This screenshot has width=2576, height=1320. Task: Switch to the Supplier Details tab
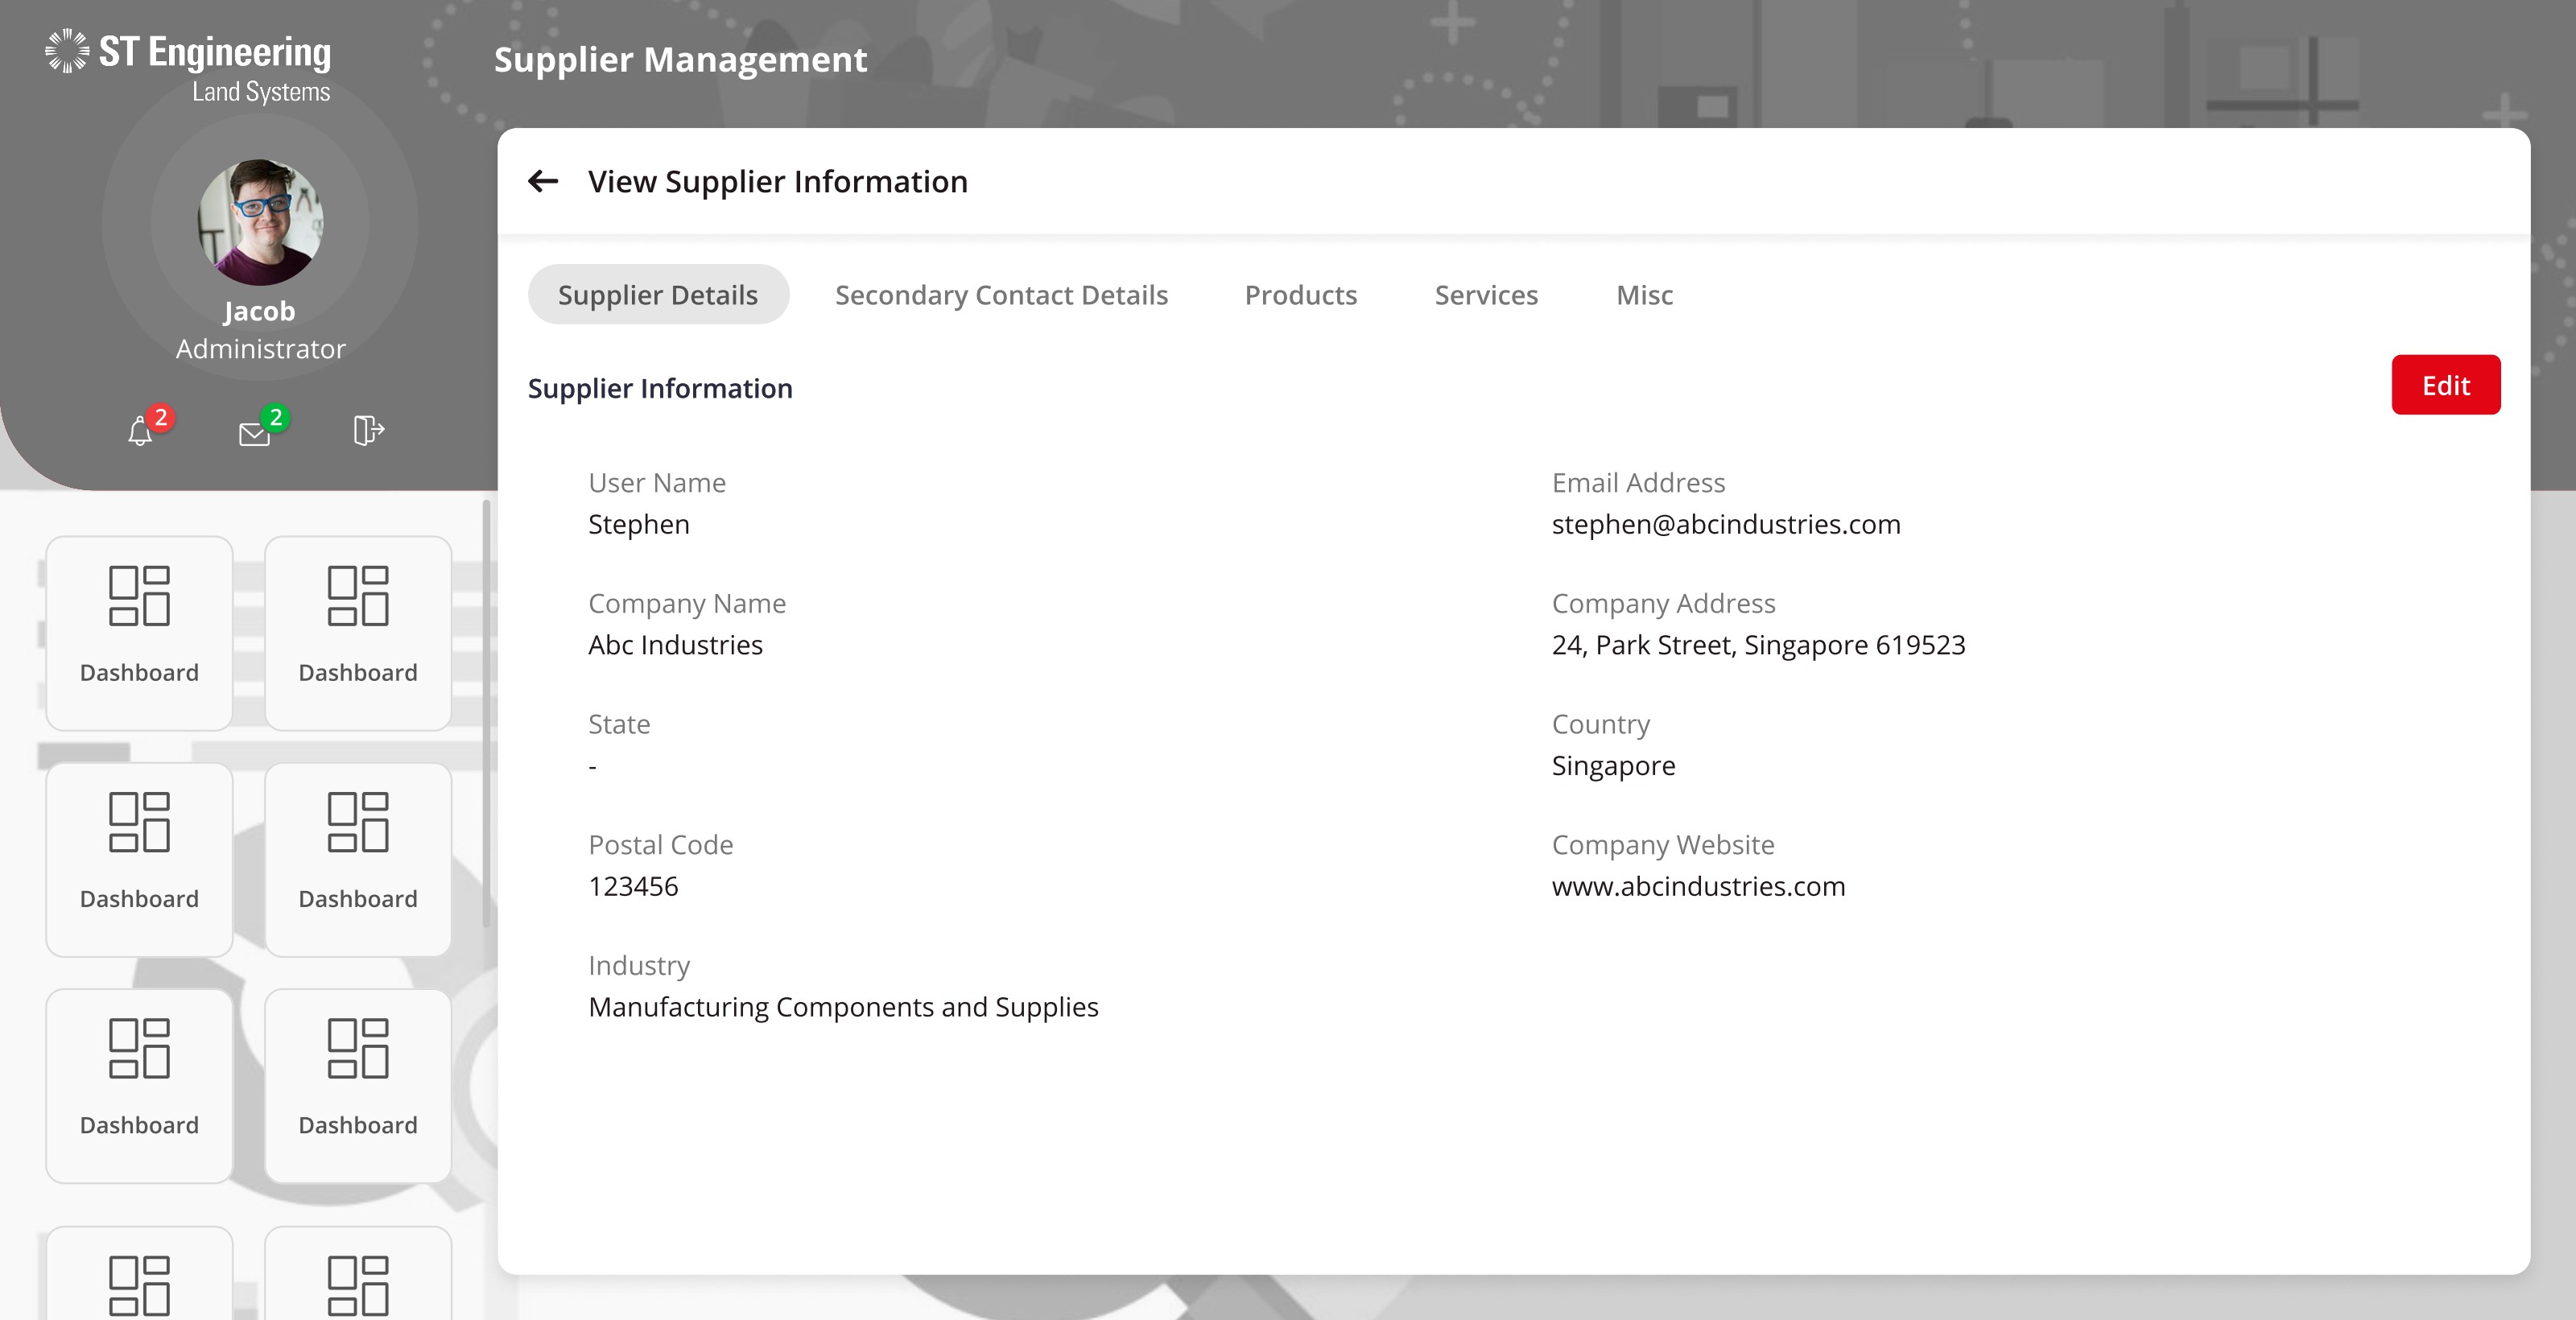pos(658,295)
